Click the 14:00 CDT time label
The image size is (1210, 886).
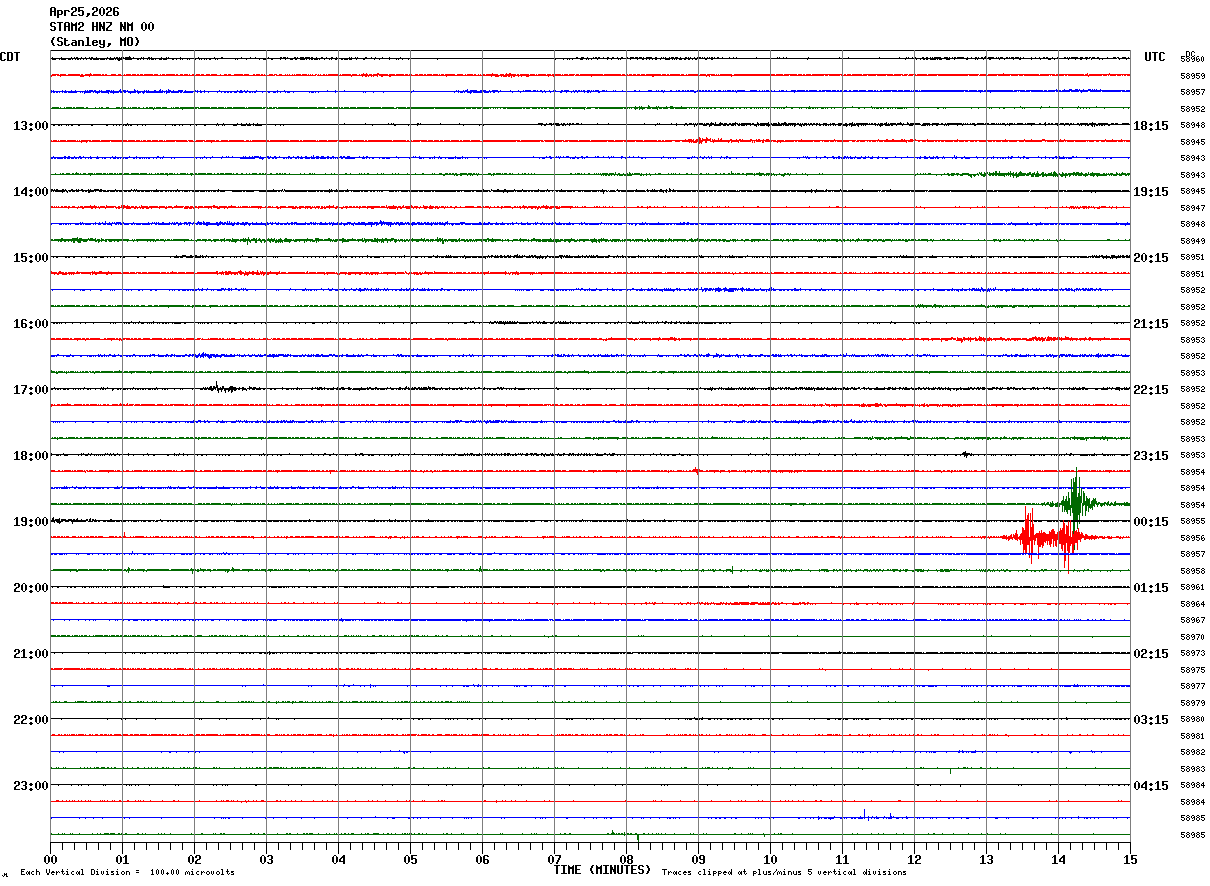point(30,192)
